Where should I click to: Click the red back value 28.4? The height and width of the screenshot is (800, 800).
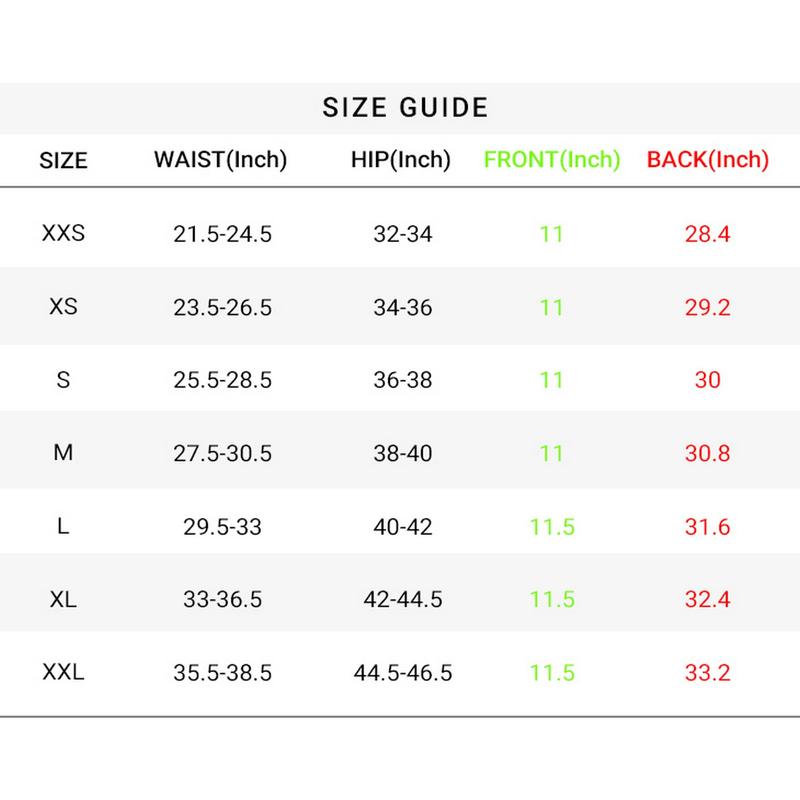tap(707, 235)
